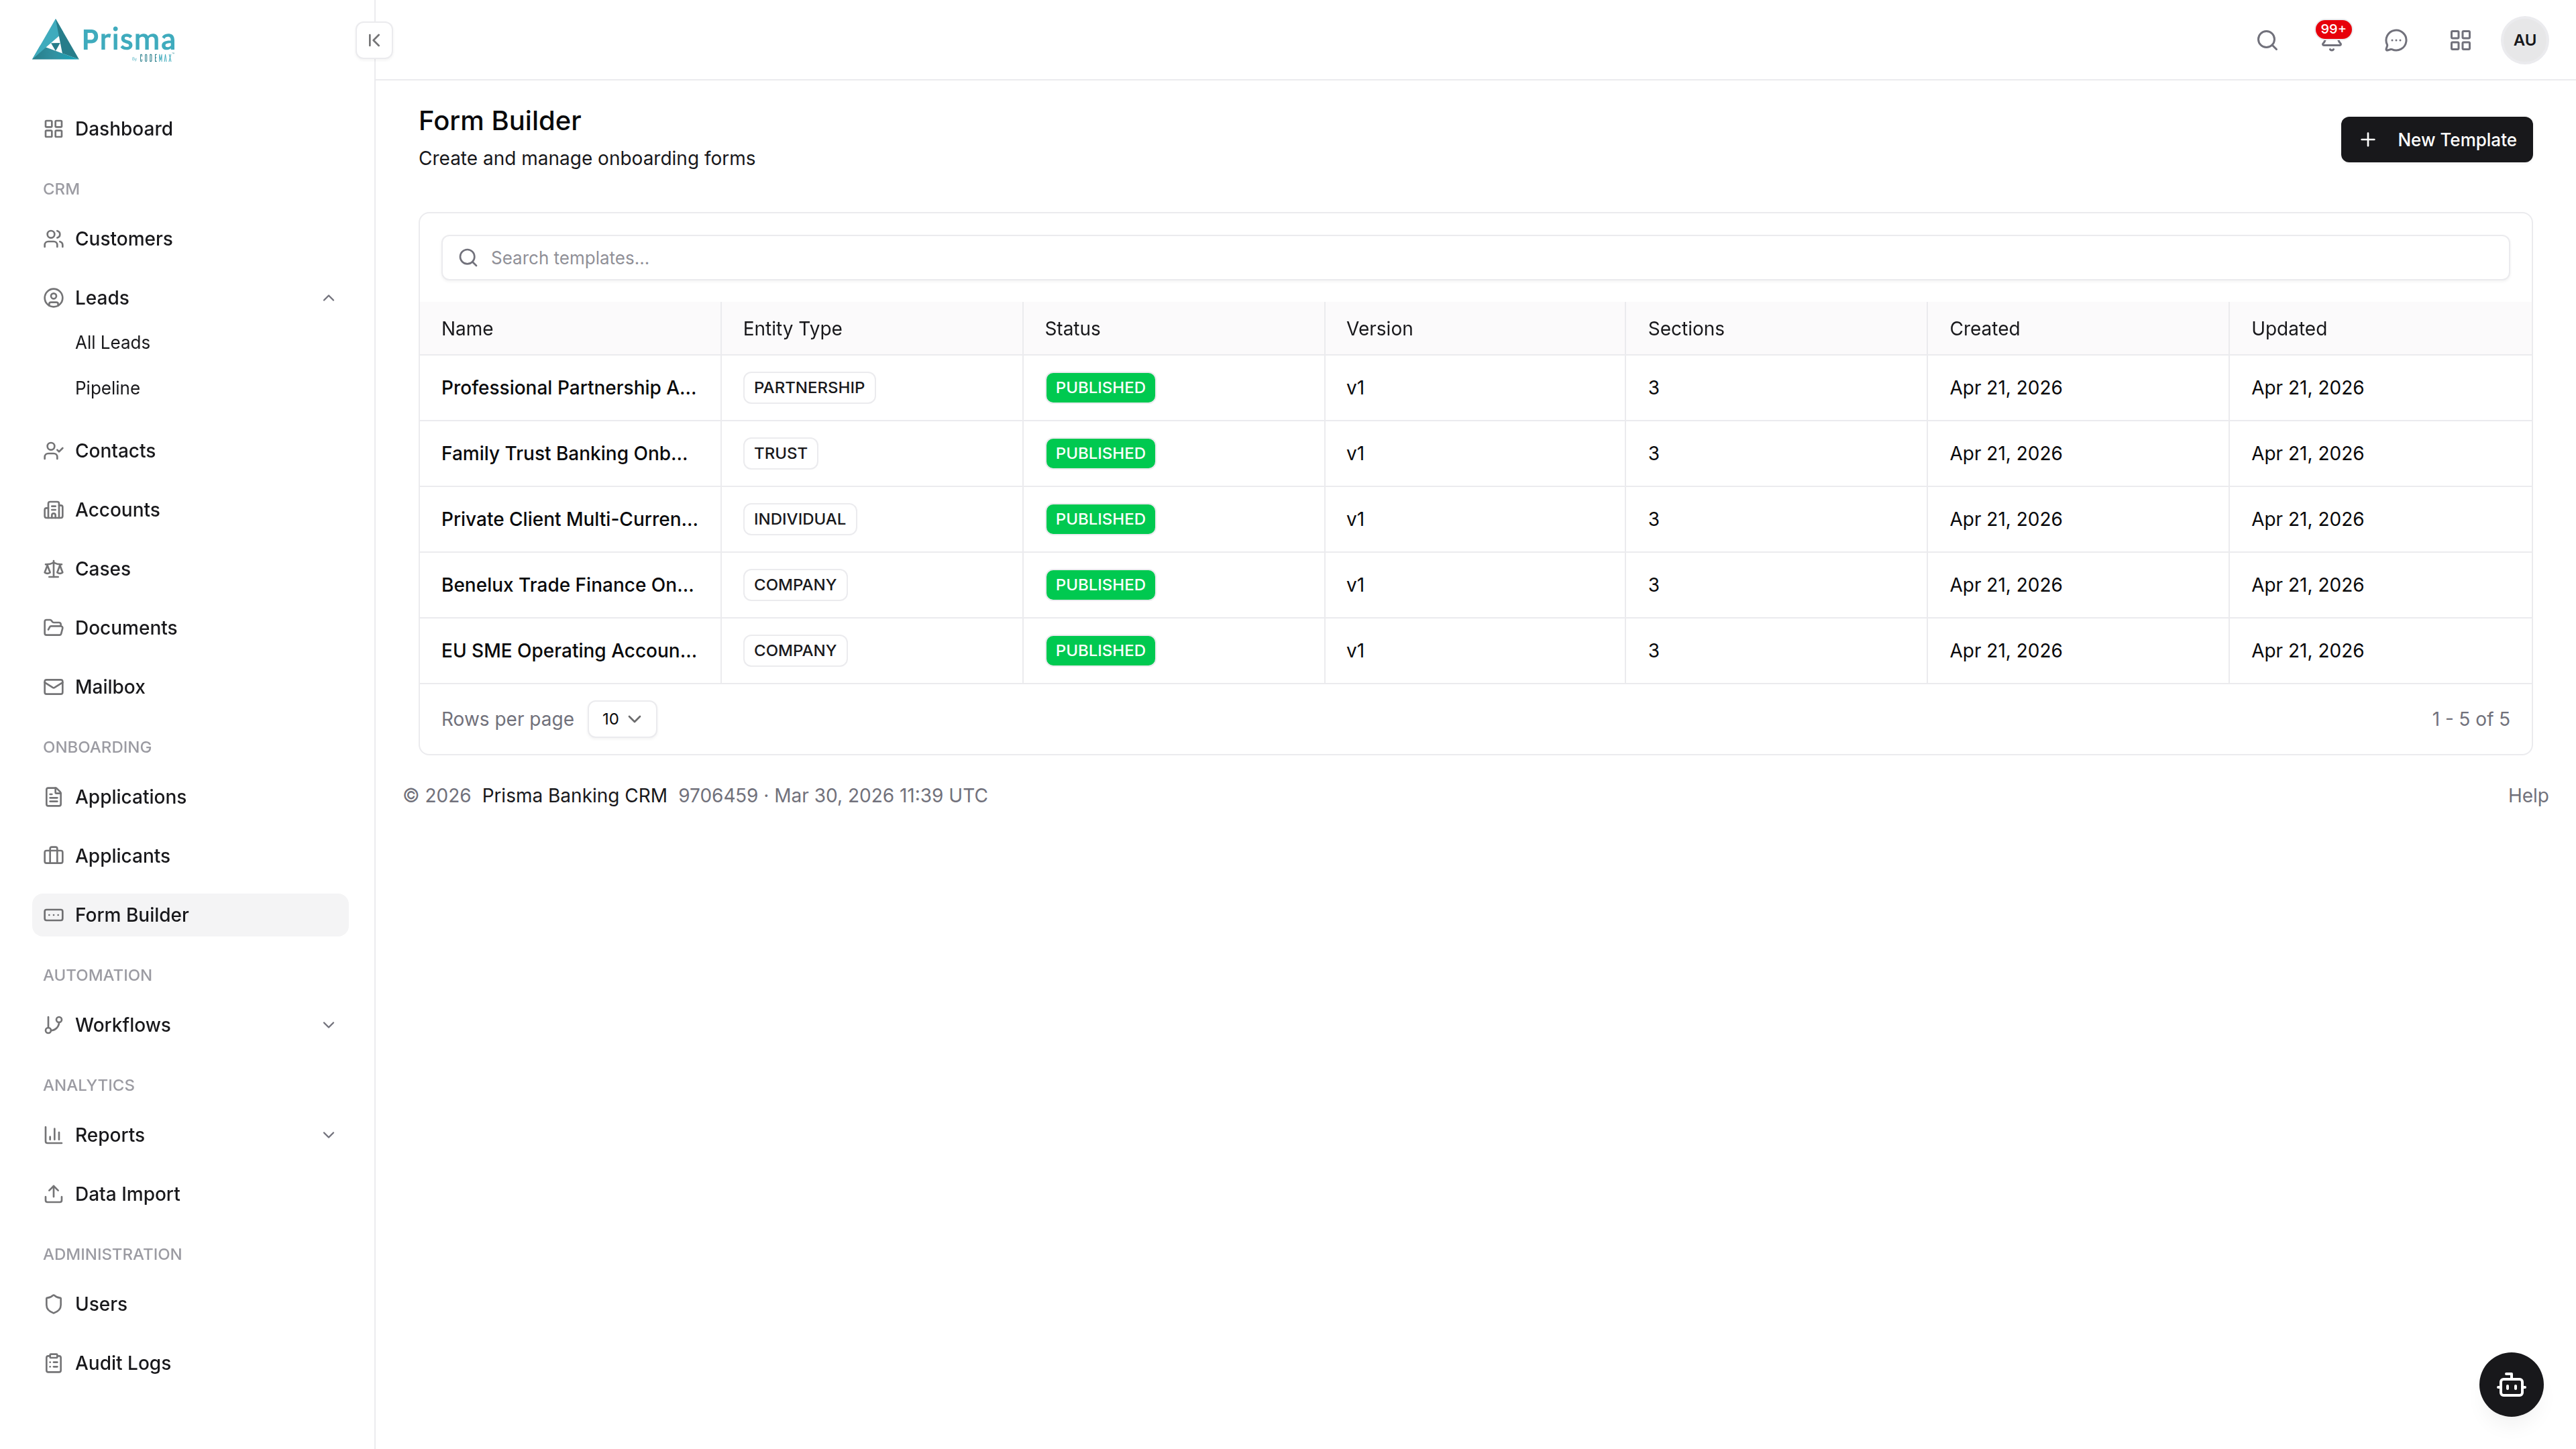This screenshot has width=2576, height=1449.
Task: Go to All Leads
Action: pos(112,343)
